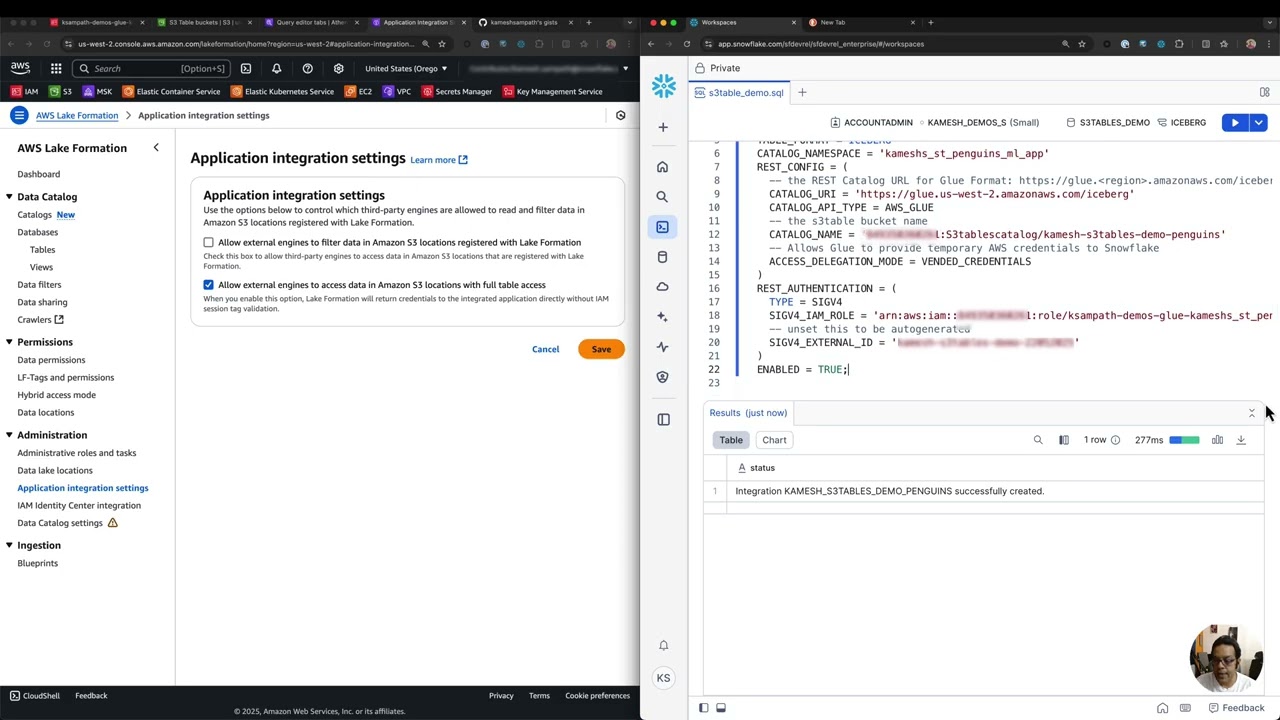1280x720 pixels.
Task: Run the SQL query with play button
Action: pyautogui.click(x=1235, y=122)
